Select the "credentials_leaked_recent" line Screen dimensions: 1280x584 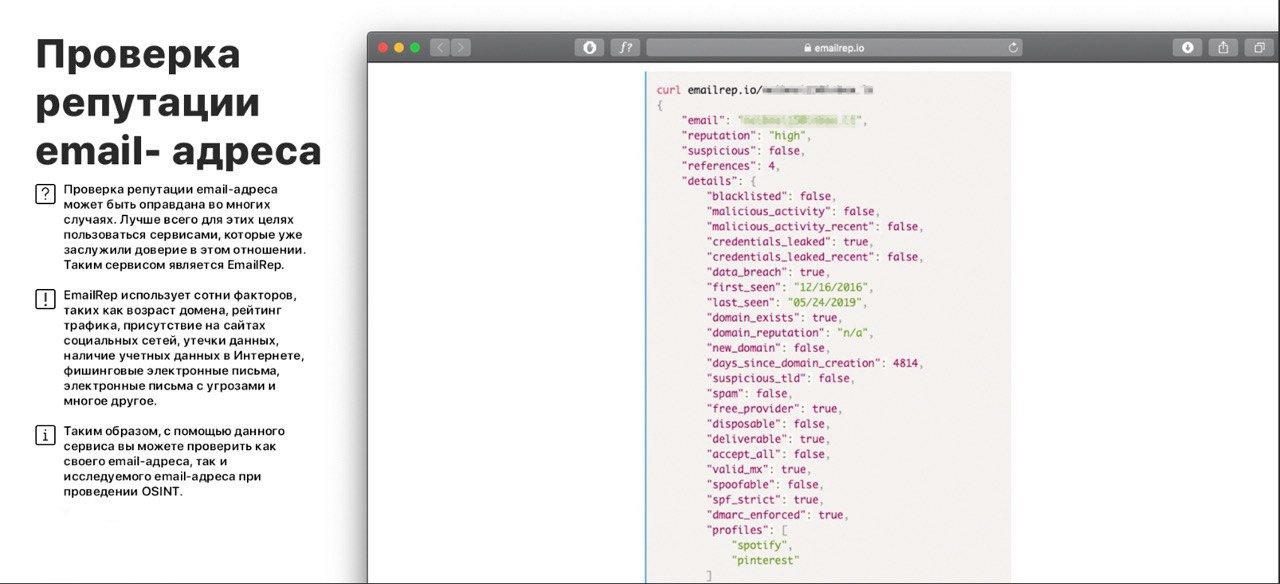click(x=815, y=256)
